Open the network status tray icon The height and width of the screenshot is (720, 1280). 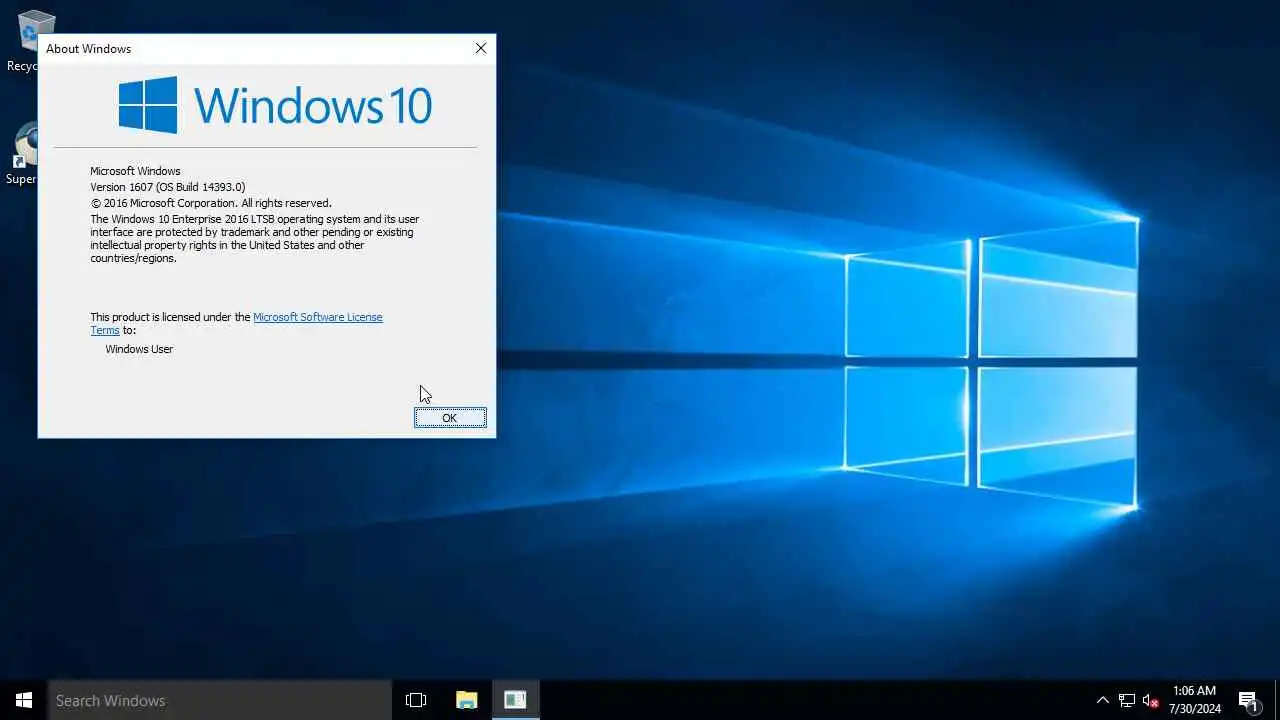pyautogui.click(x=1127, y=700)
